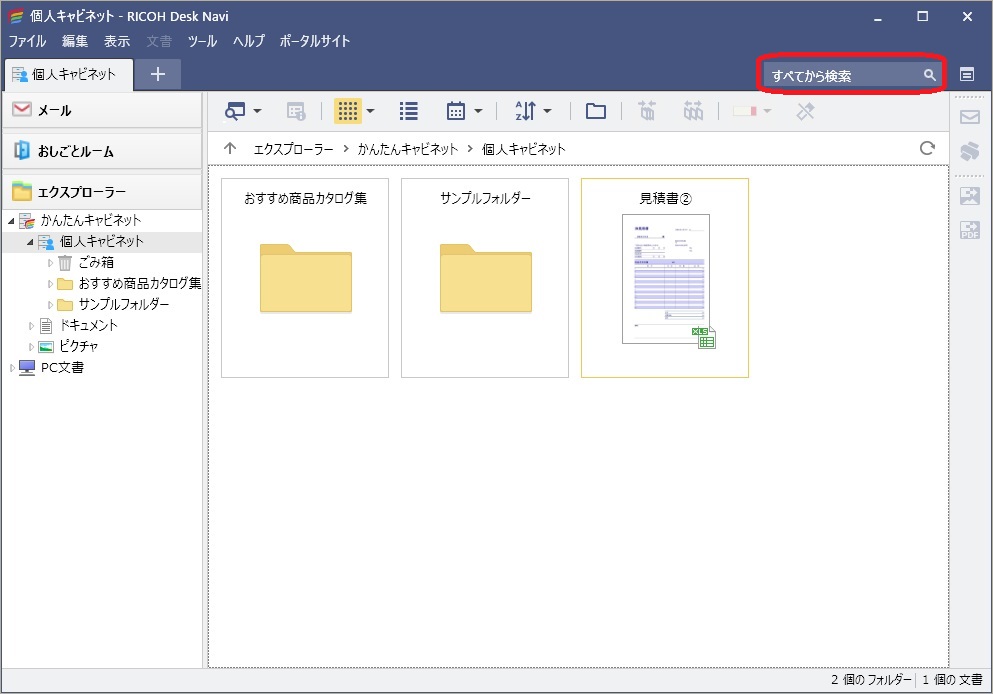This screenshot has height=694, width=993.
Task: Open the right panel toggle icon
Action: point(967,74)
